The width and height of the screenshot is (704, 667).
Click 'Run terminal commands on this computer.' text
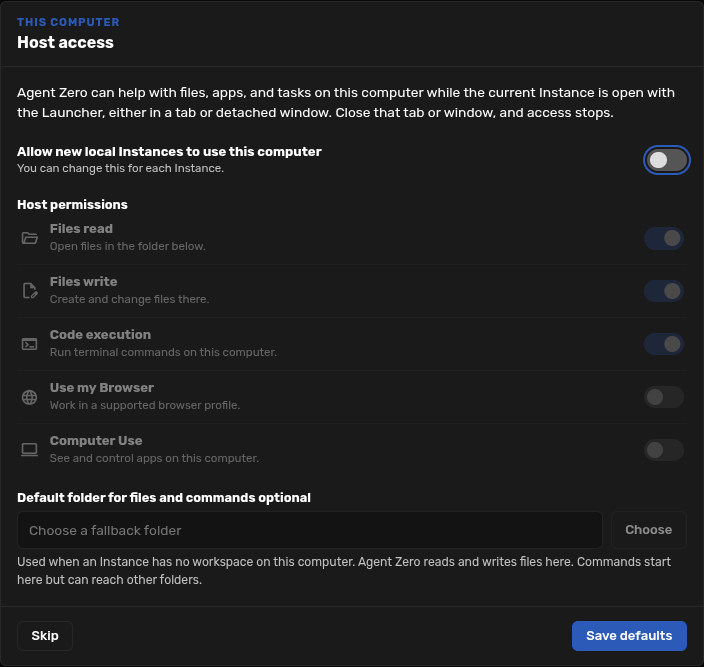tap(163, 352)
